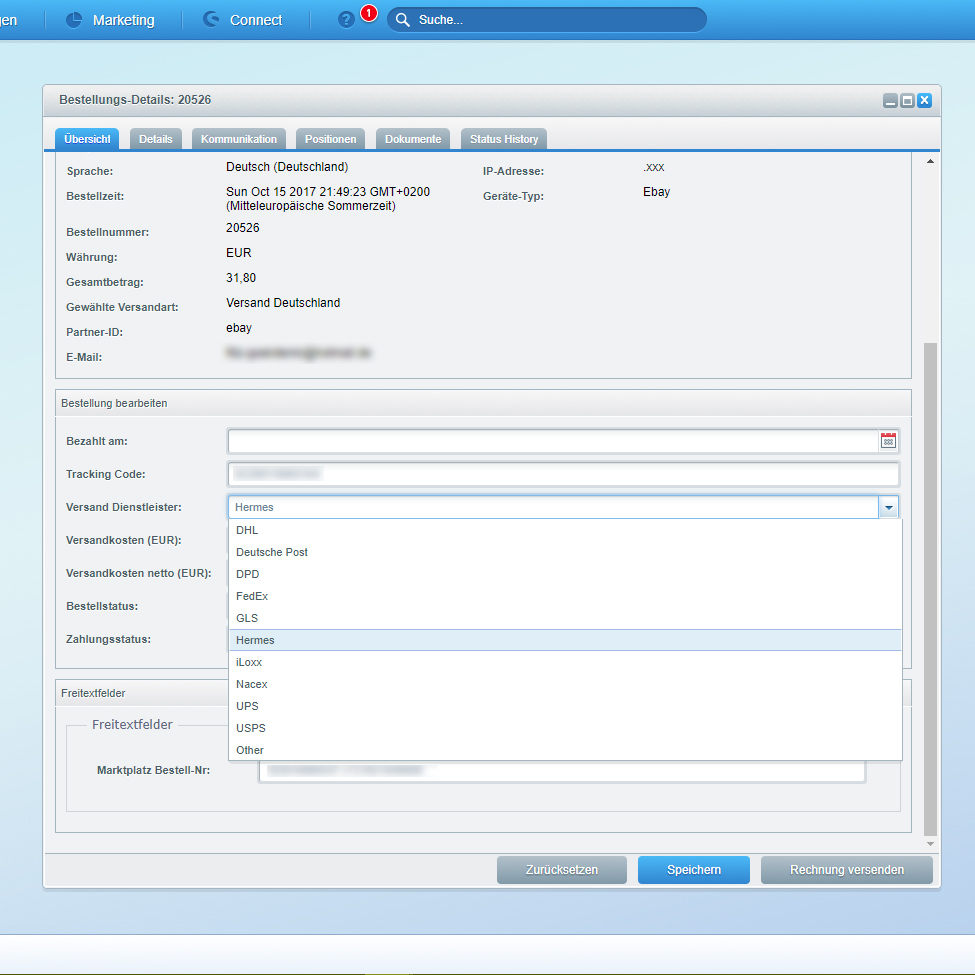This screenshot has height=975, width=975.
Task: Open the calendar date picker icon
Action: click(888, 441)
